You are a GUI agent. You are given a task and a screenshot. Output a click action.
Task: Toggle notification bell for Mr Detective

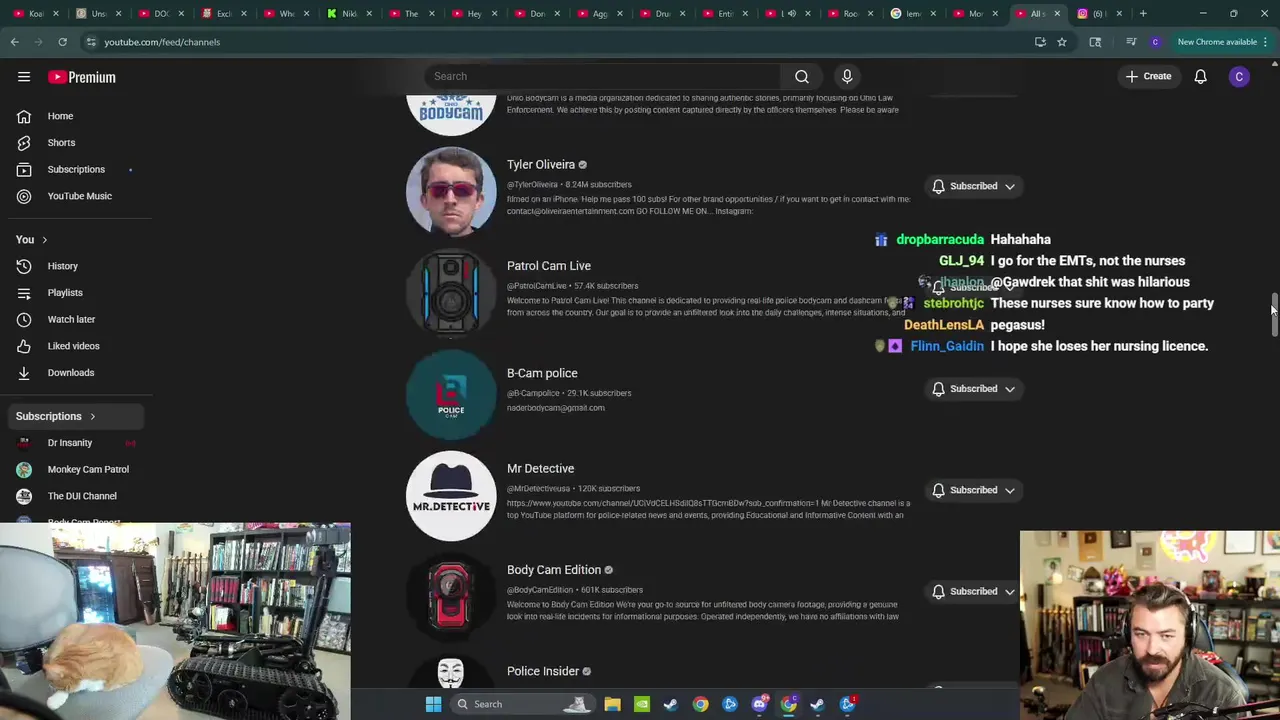[x=938, y=490]
